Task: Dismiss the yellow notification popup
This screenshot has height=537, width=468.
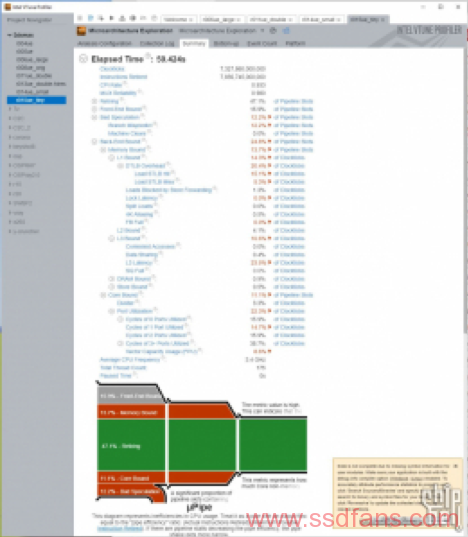Action: 455,466
